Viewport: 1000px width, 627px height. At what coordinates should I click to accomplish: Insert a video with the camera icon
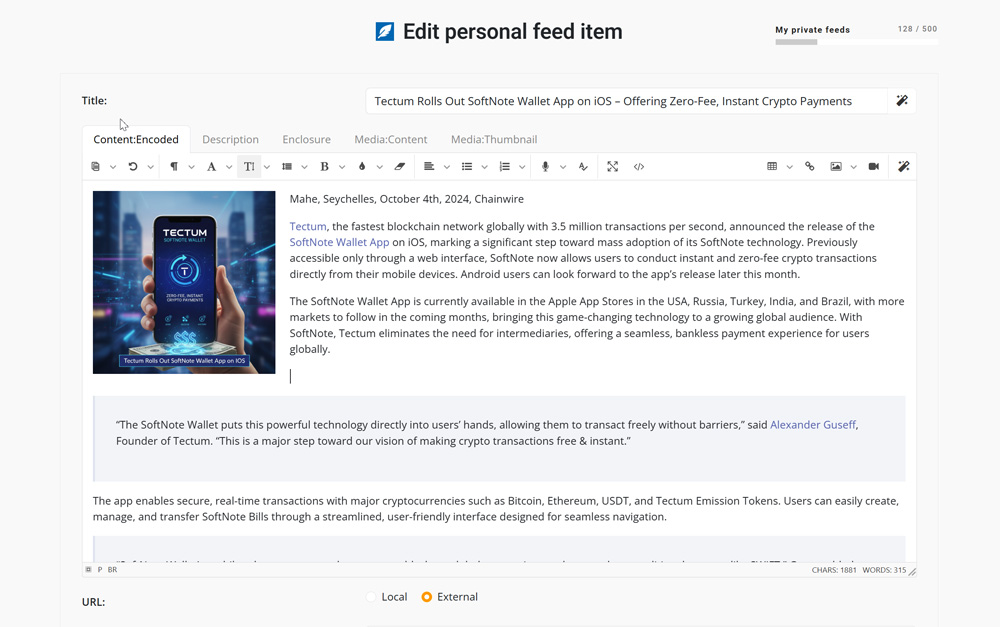point(873,167)
